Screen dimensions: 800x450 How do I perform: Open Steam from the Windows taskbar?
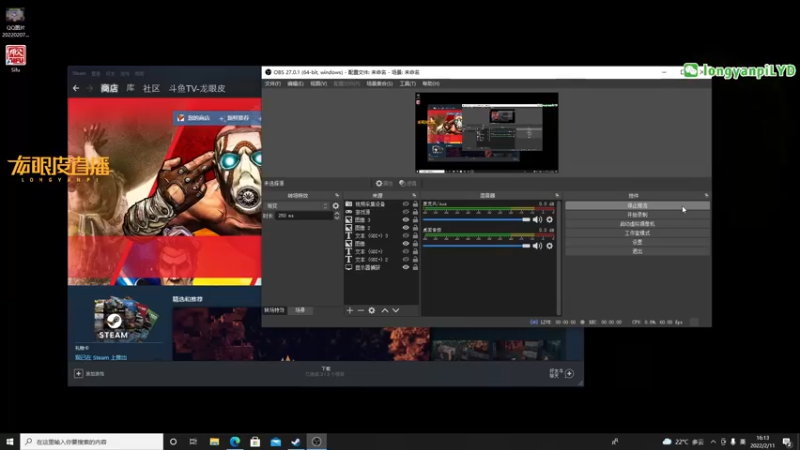pyautogui.click(x=296, y=441)
